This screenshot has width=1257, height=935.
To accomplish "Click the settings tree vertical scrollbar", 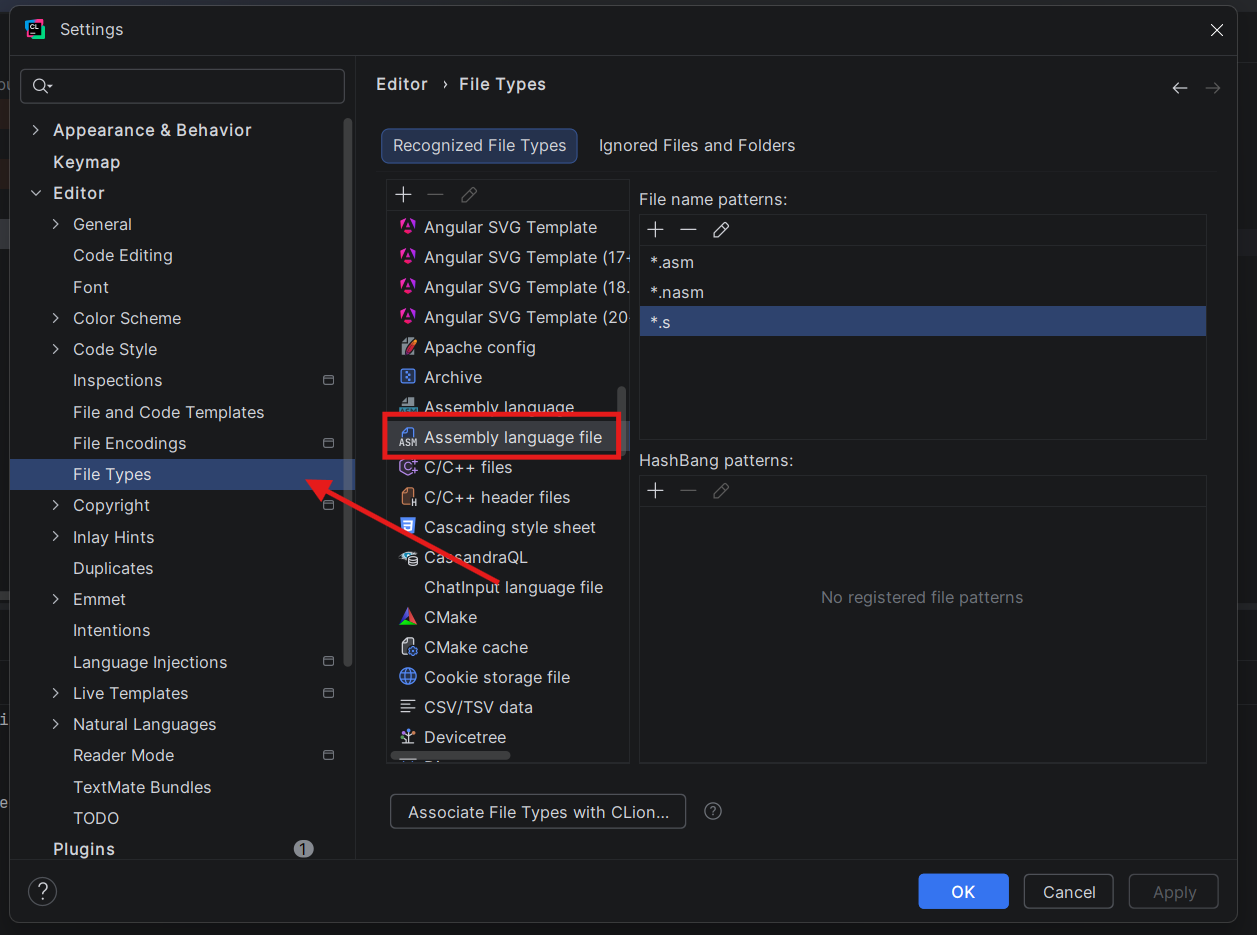I will tap(347, 392).
